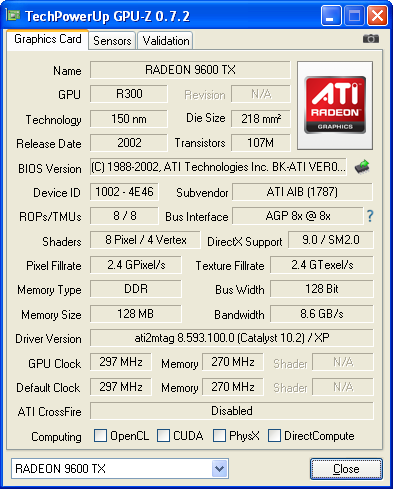Click the Subvendor value ATI AIB (1787)
The height and width of the screenshot is (489, 393).
(302, 192)
